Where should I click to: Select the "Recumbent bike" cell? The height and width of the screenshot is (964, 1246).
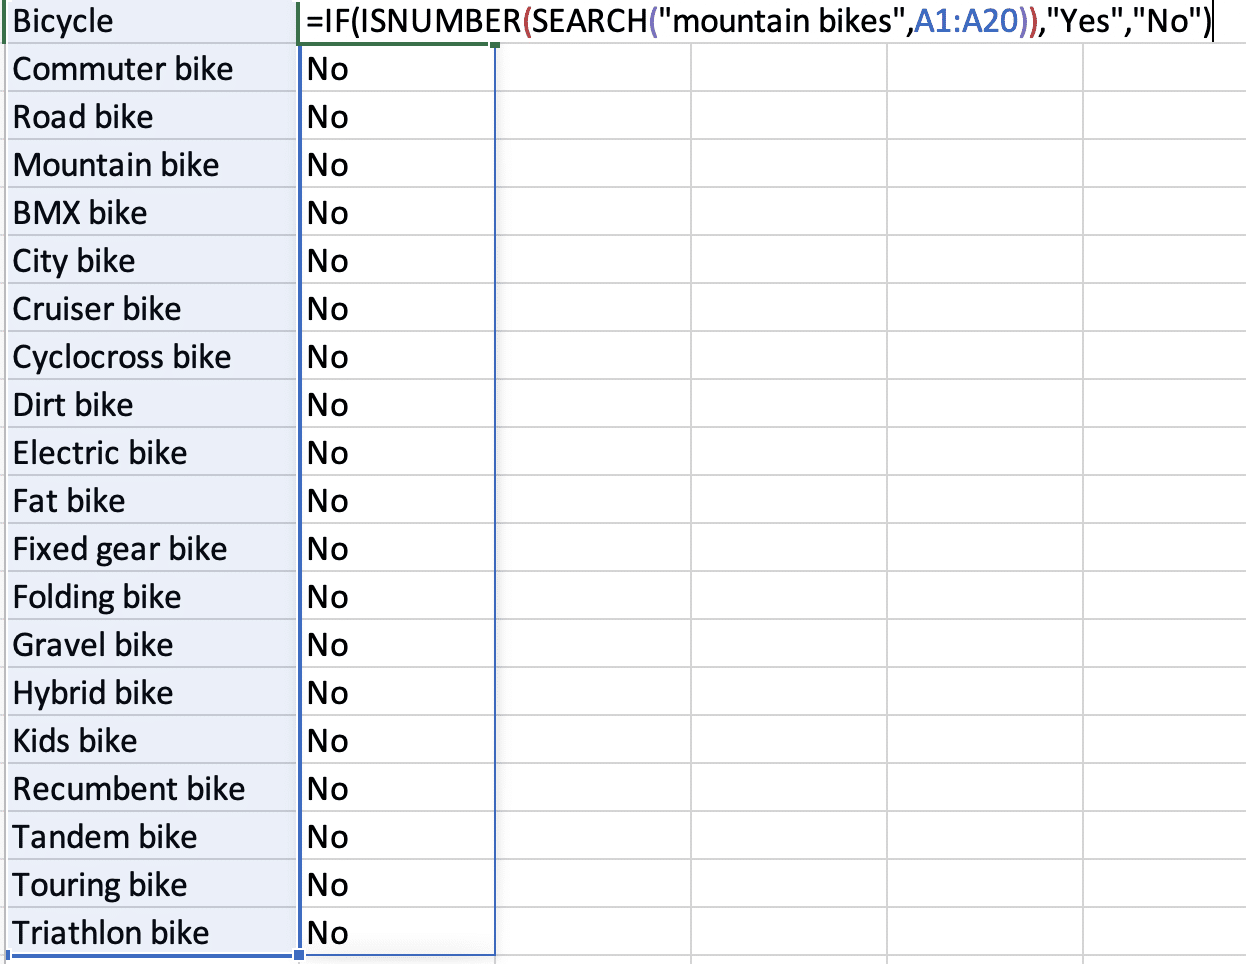[x=150, y=789]
